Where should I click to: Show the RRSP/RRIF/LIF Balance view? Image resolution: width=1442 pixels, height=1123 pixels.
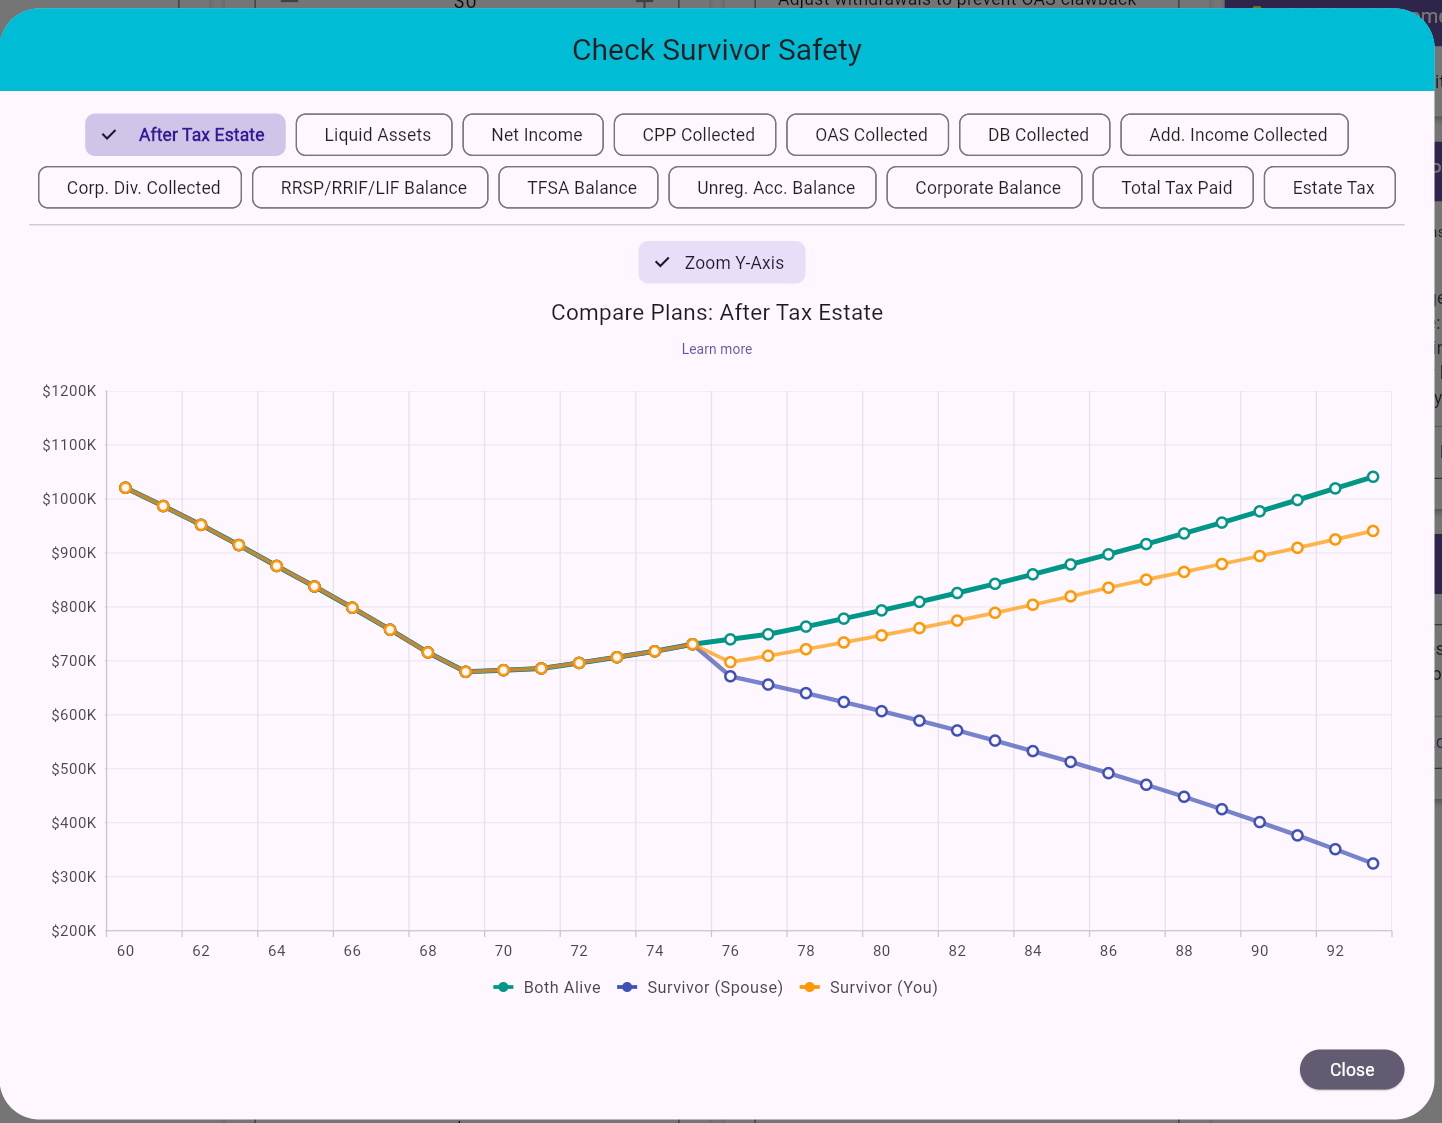click(370, 187)
